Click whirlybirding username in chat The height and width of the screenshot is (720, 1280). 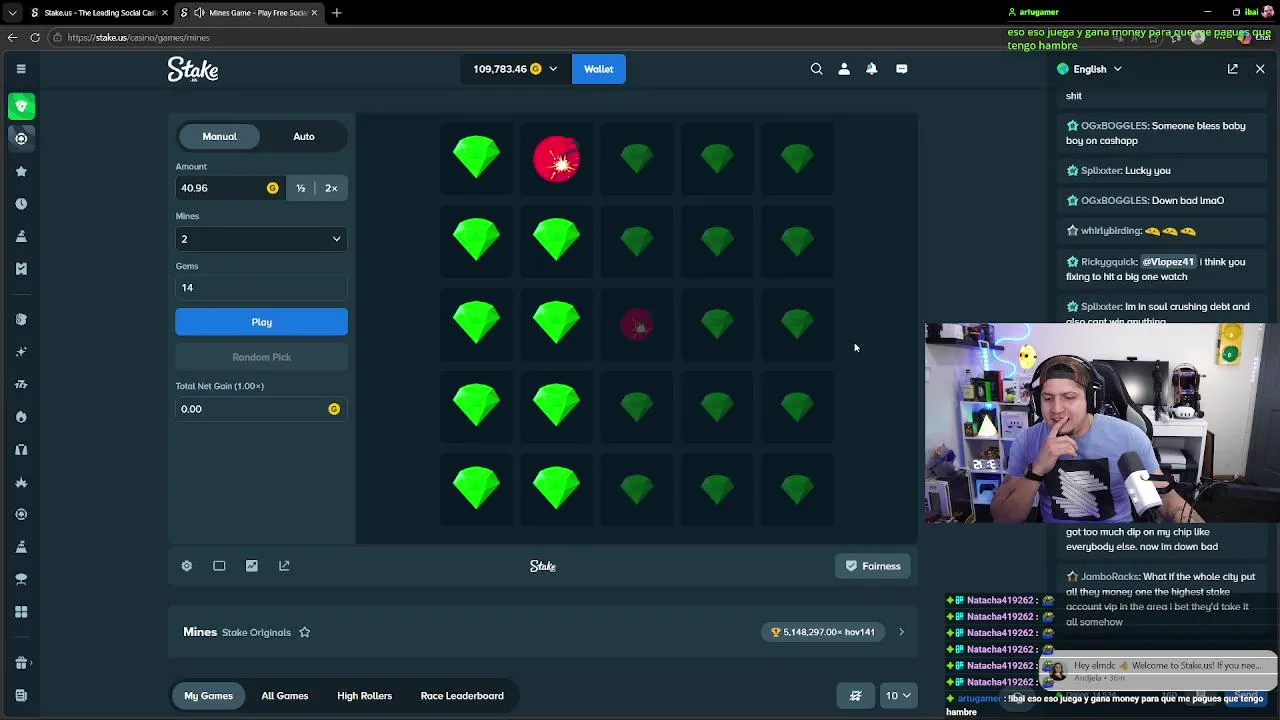click(x=1111, y=231)
